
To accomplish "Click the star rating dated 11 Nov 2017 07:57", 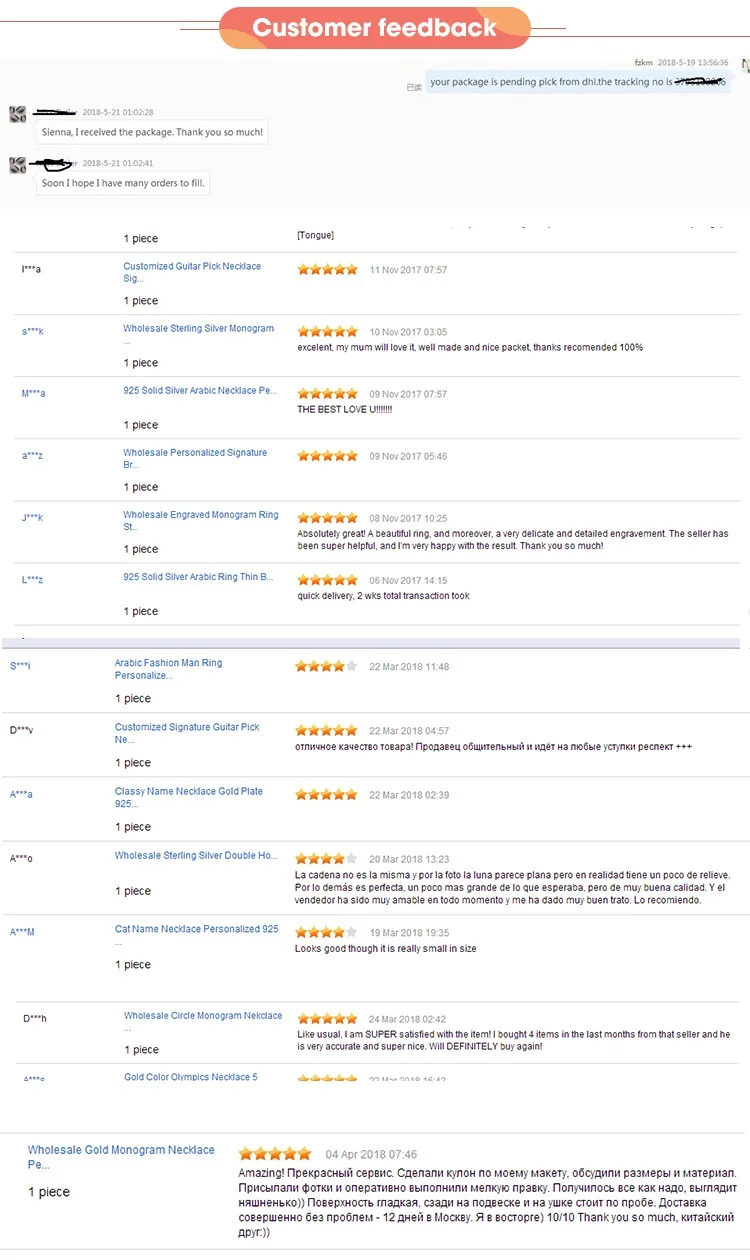I will coord(327,270).
